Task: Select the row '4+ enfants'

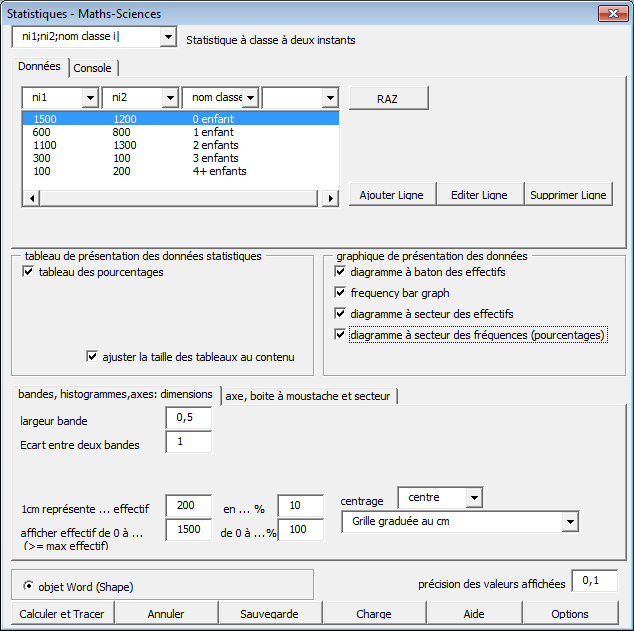Action: click(181, 171)
